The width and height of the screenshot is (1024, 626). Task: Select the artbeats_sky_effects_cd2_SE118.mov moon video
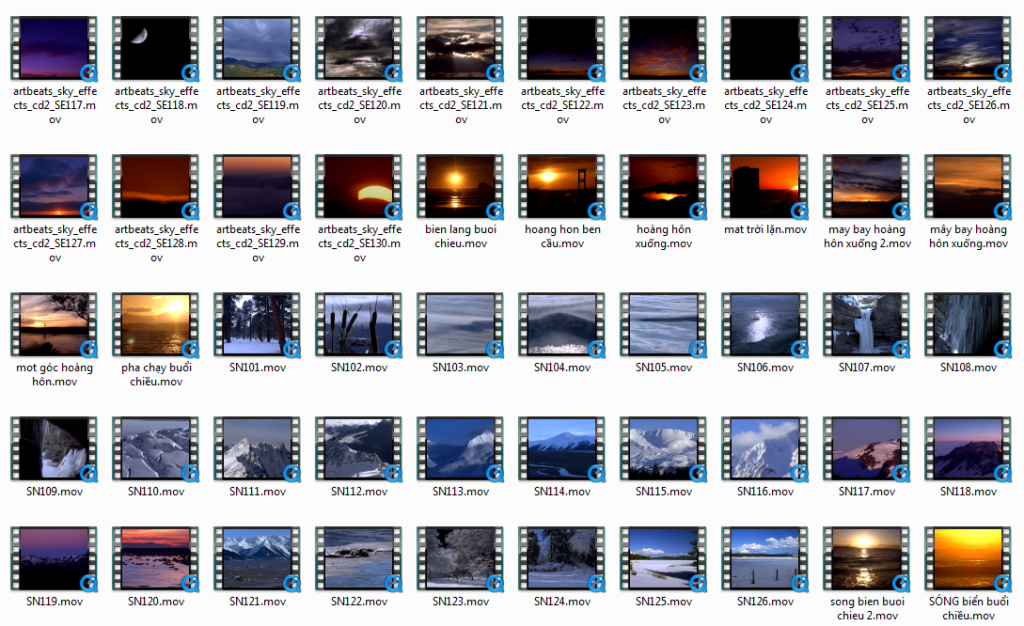pos(155,47)
